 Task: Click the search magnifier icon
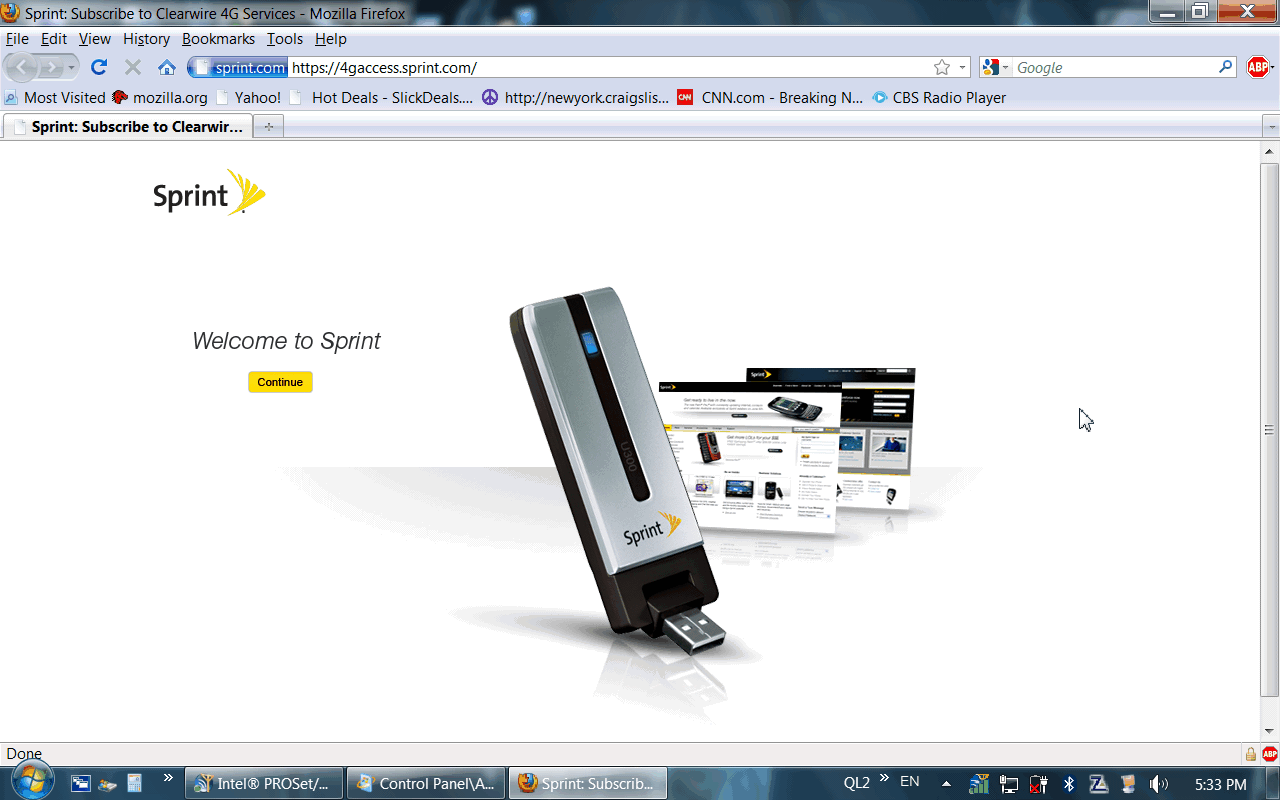(1226, 67)
